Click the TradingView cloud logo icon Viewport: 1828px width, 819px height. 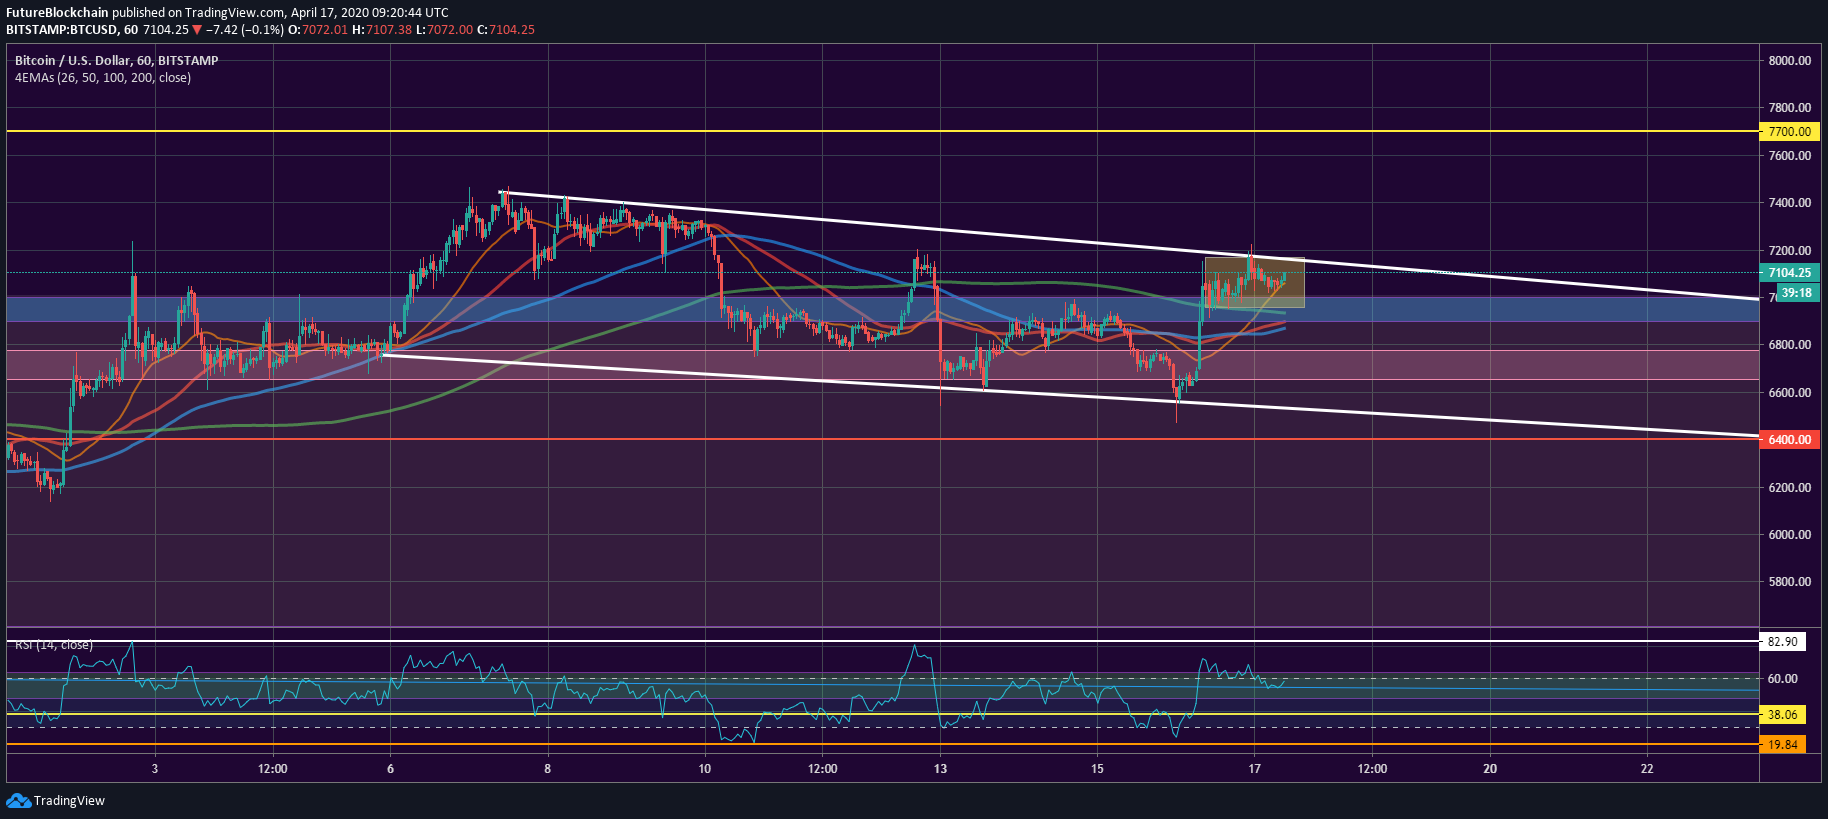[x=18, y=800]
